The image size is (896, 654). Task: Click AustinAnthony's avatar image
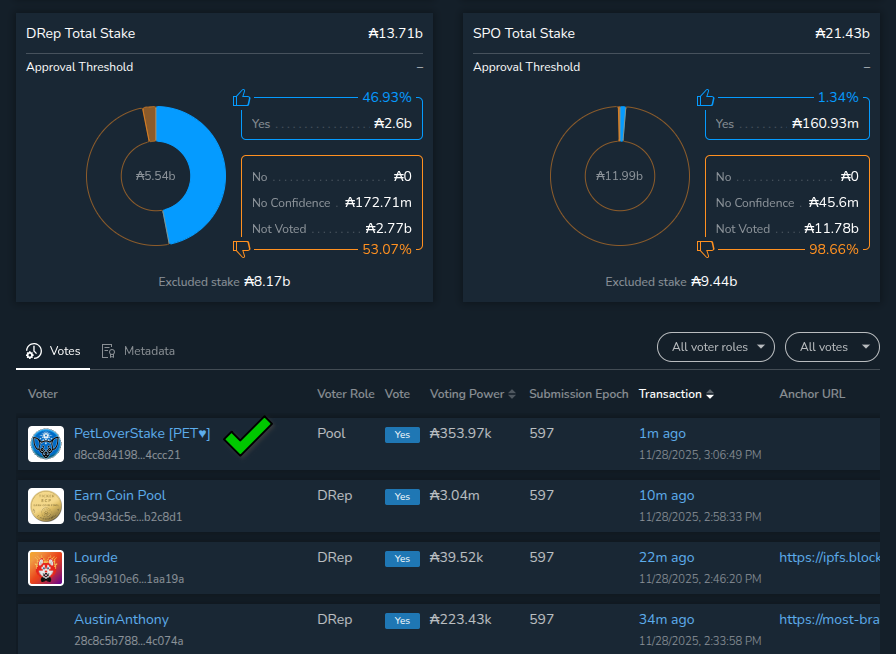[44, 629]
